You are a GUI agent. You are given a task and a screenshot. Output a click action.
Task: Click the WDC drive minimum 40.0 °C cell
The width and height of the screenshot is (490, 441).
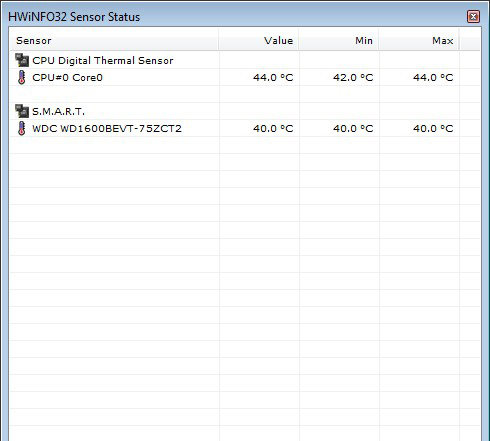click(x=353, y=128)
